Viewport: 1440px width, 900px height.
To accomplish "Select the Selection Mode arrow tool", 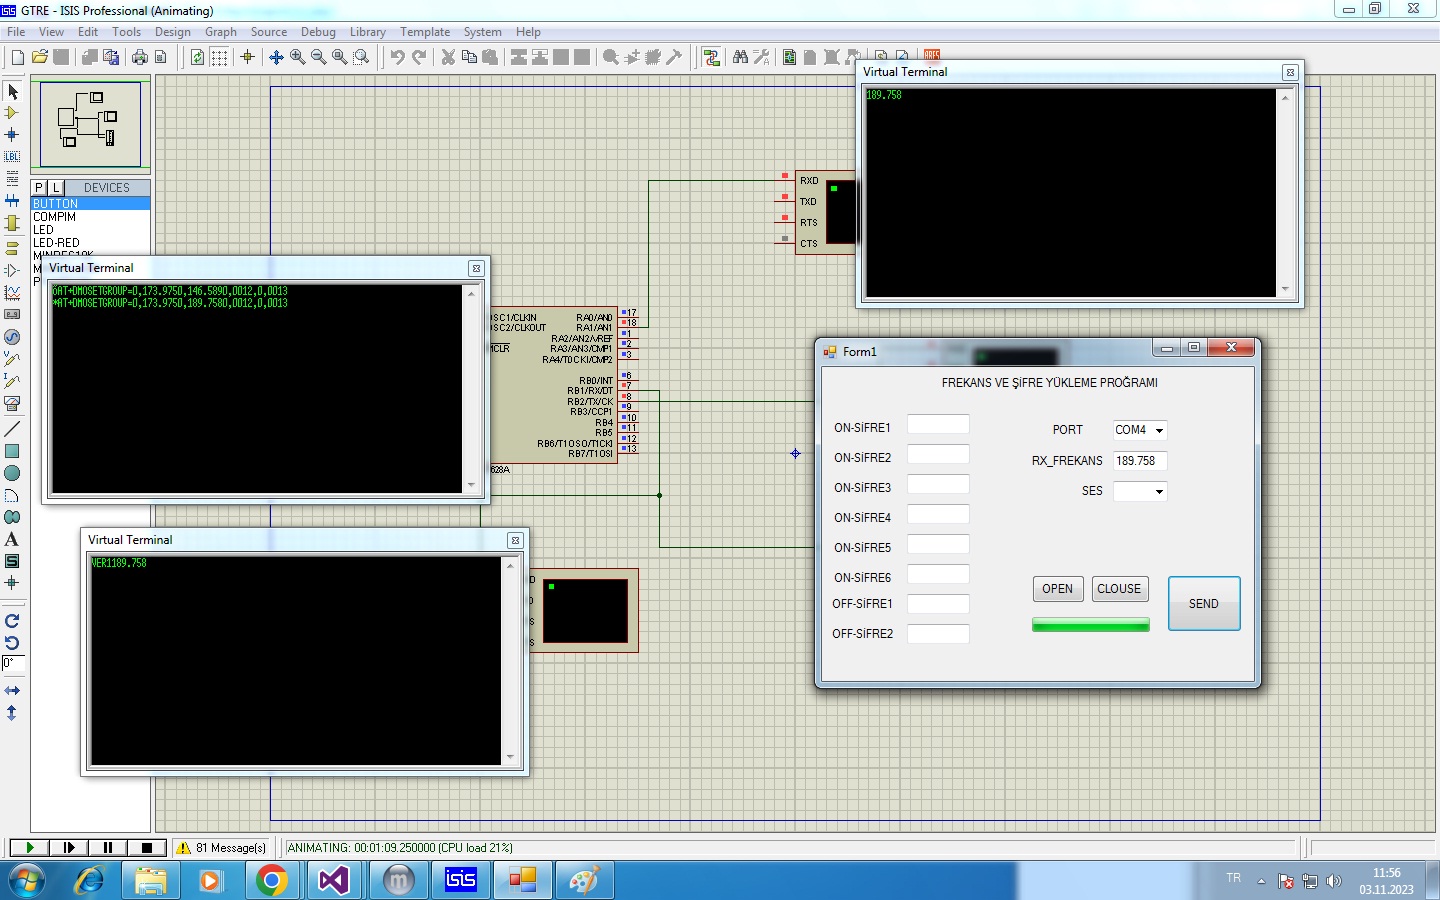I will 12,92.
